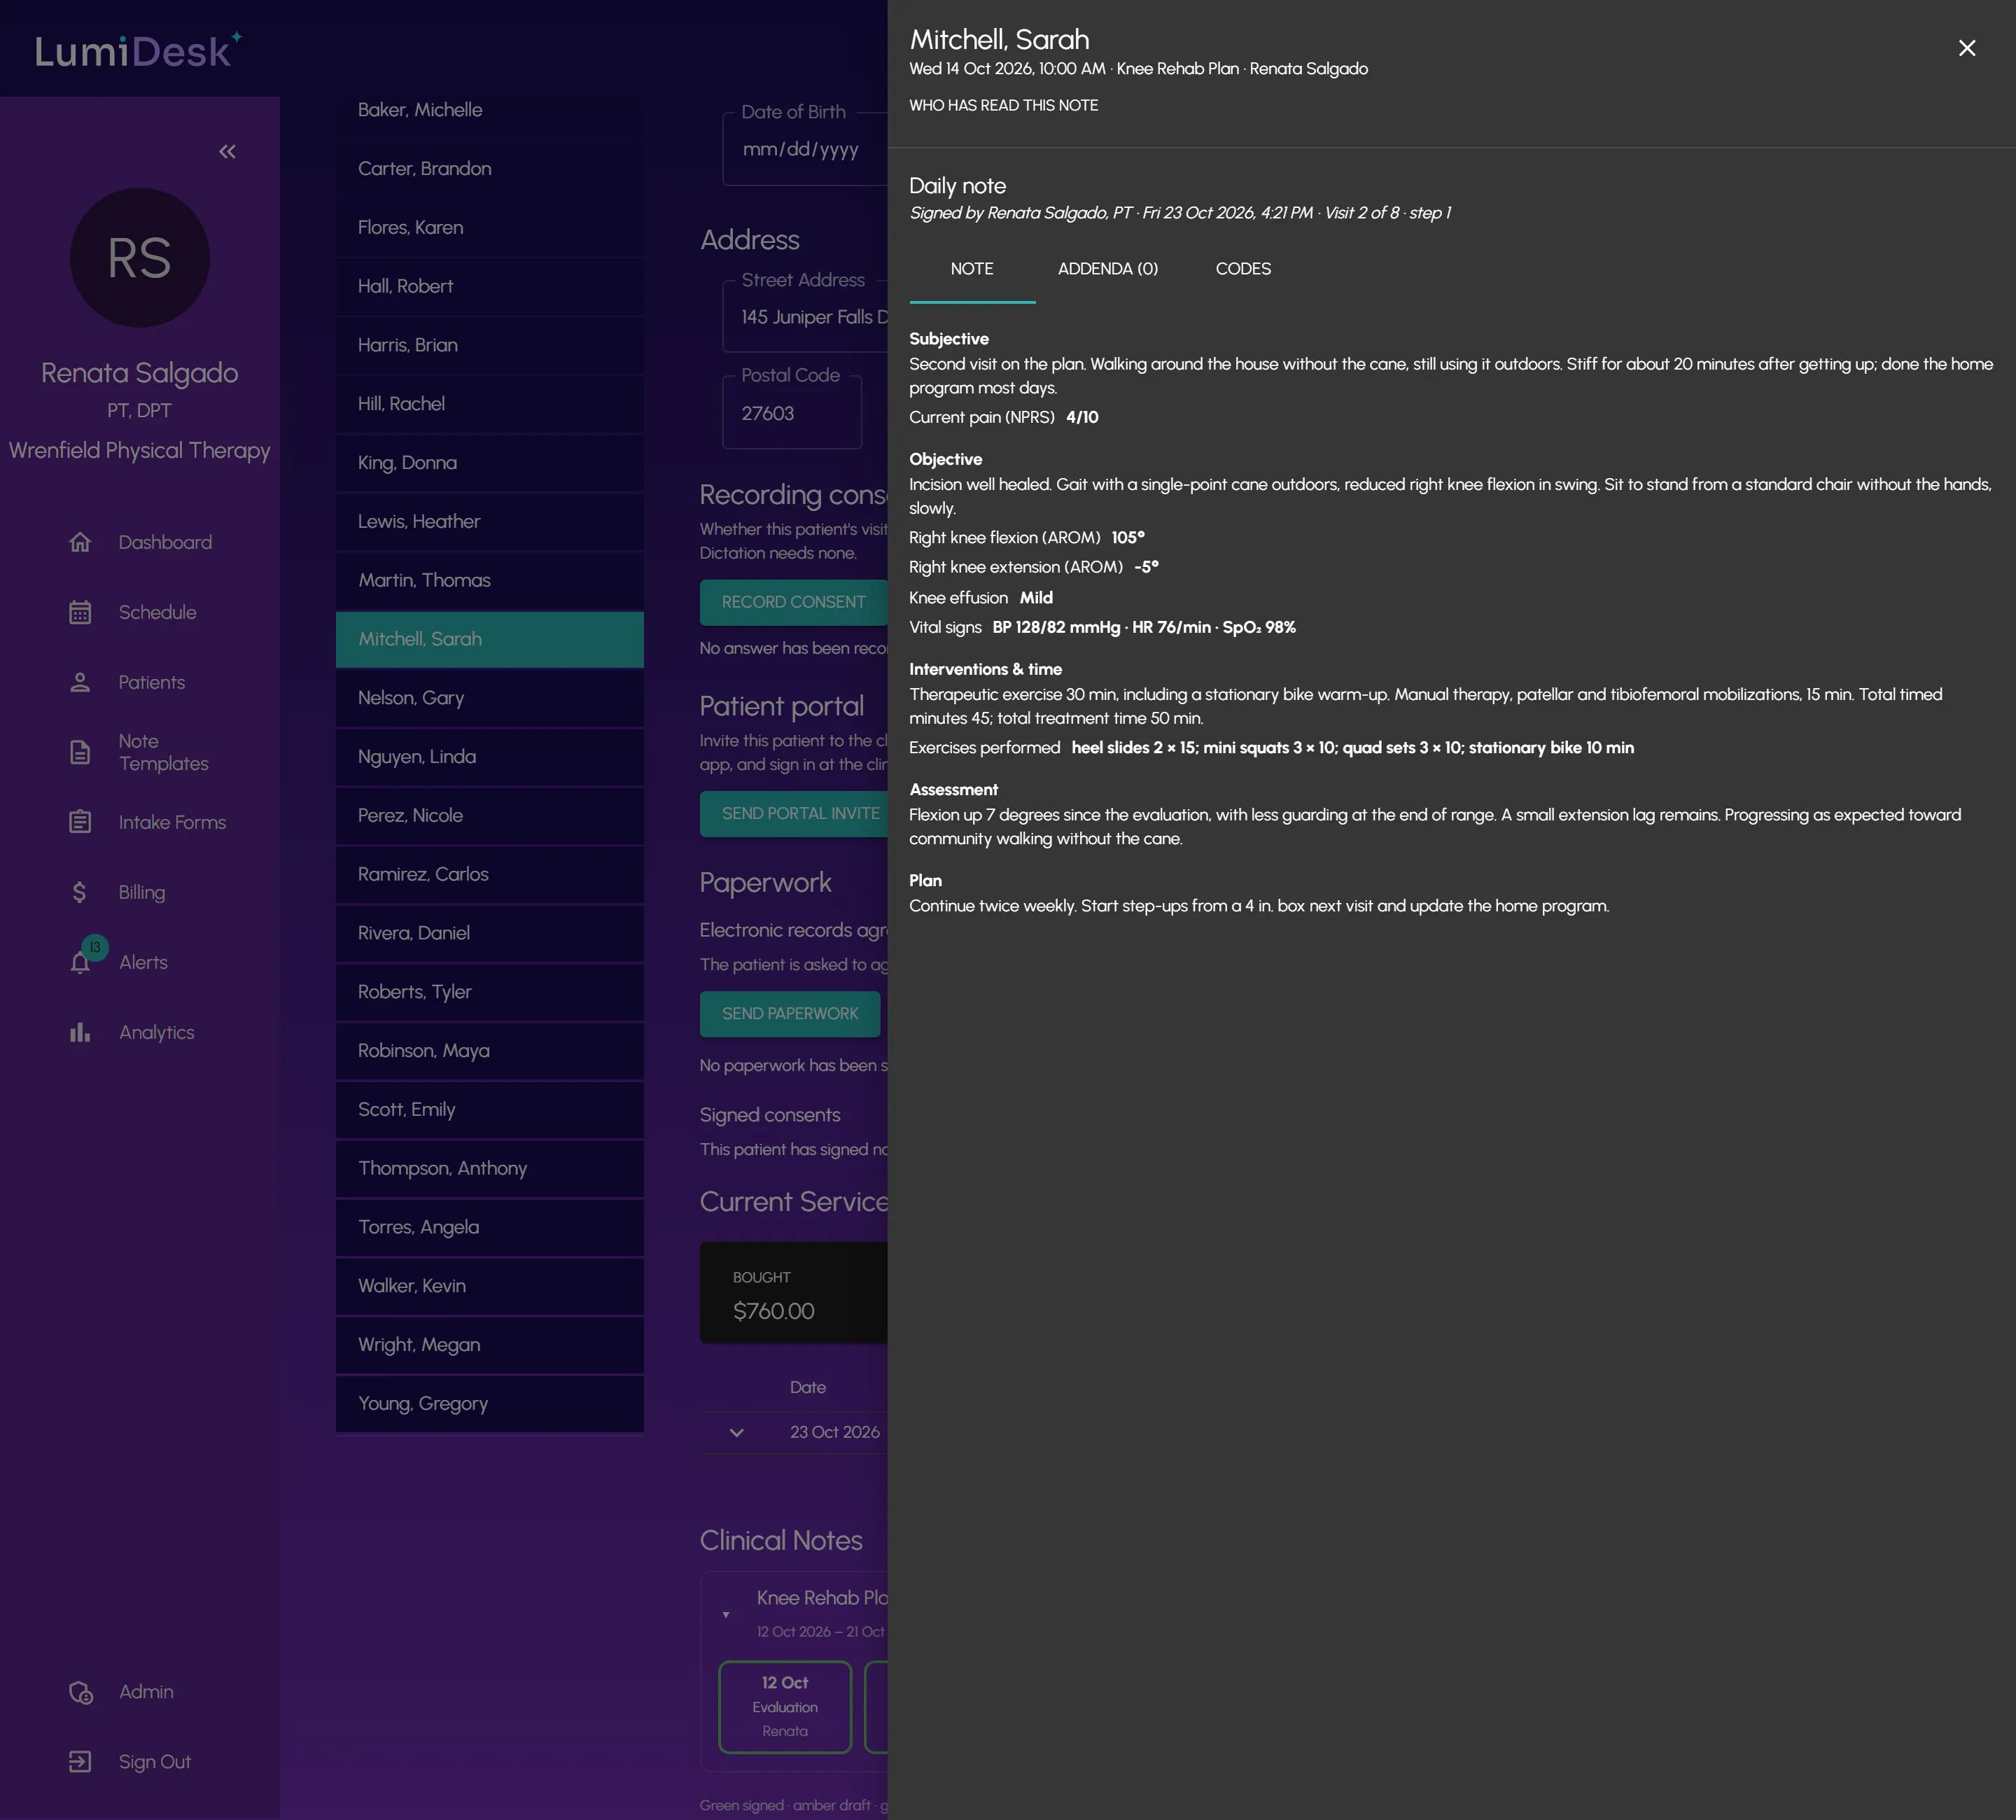
Task: Open Note Templates document icon
Action: pyautogui.click(x=80, y=752)
